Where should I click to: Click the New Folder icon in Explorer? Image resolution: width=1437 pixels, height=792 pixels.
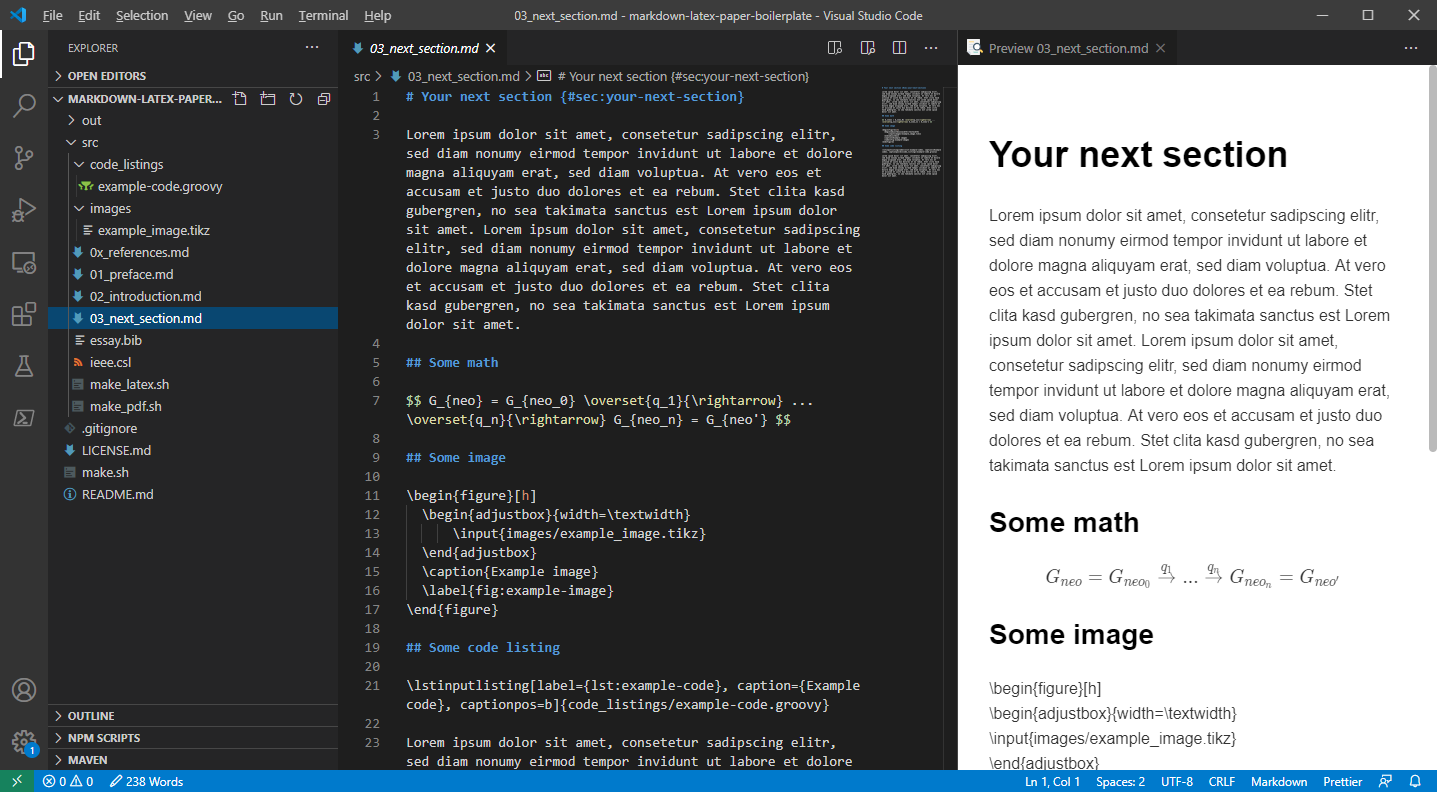[268, 99]
